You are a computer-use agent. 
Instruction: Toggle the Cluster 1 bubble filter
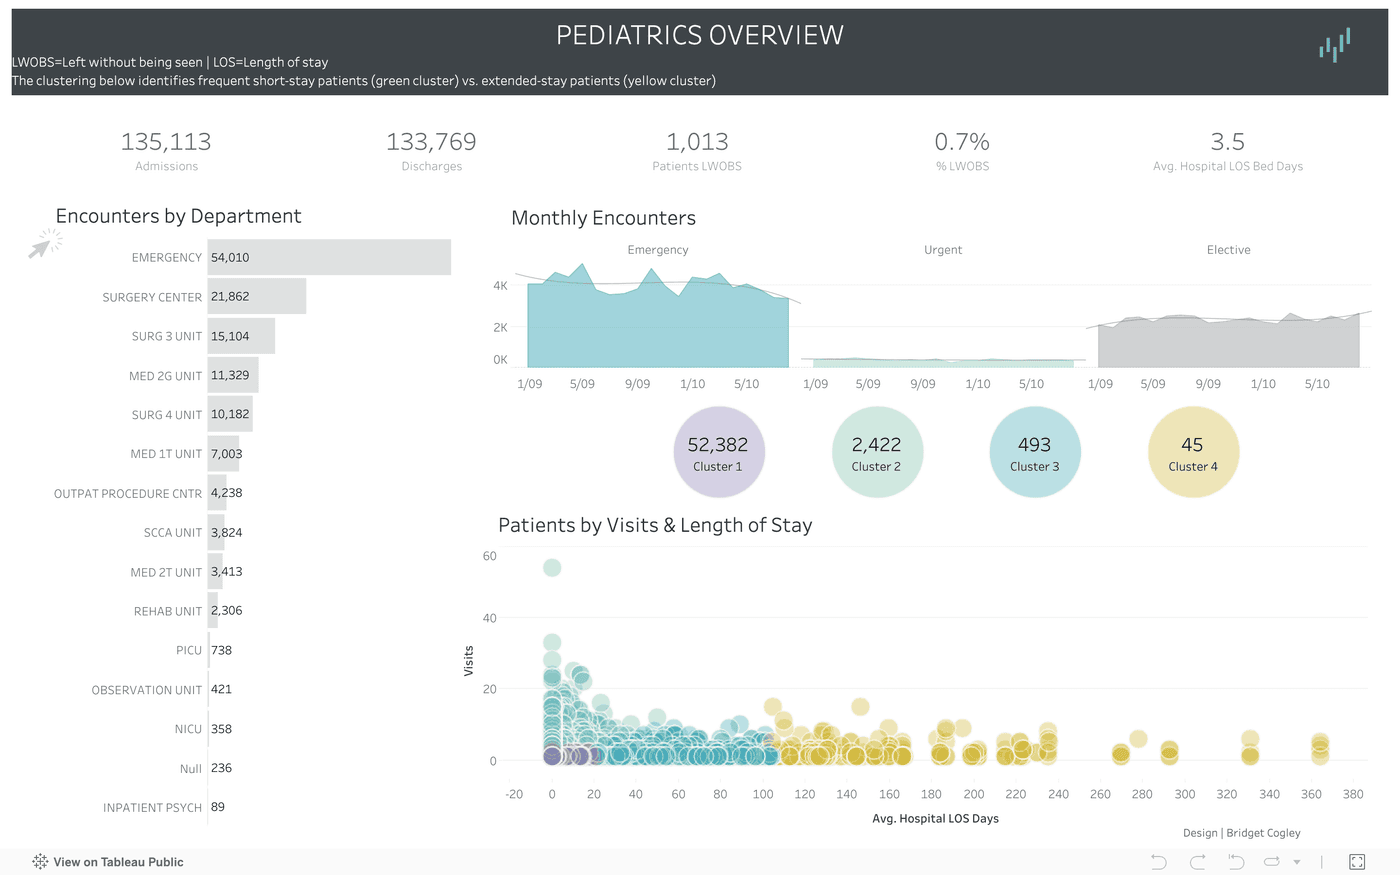coord(719,452)
